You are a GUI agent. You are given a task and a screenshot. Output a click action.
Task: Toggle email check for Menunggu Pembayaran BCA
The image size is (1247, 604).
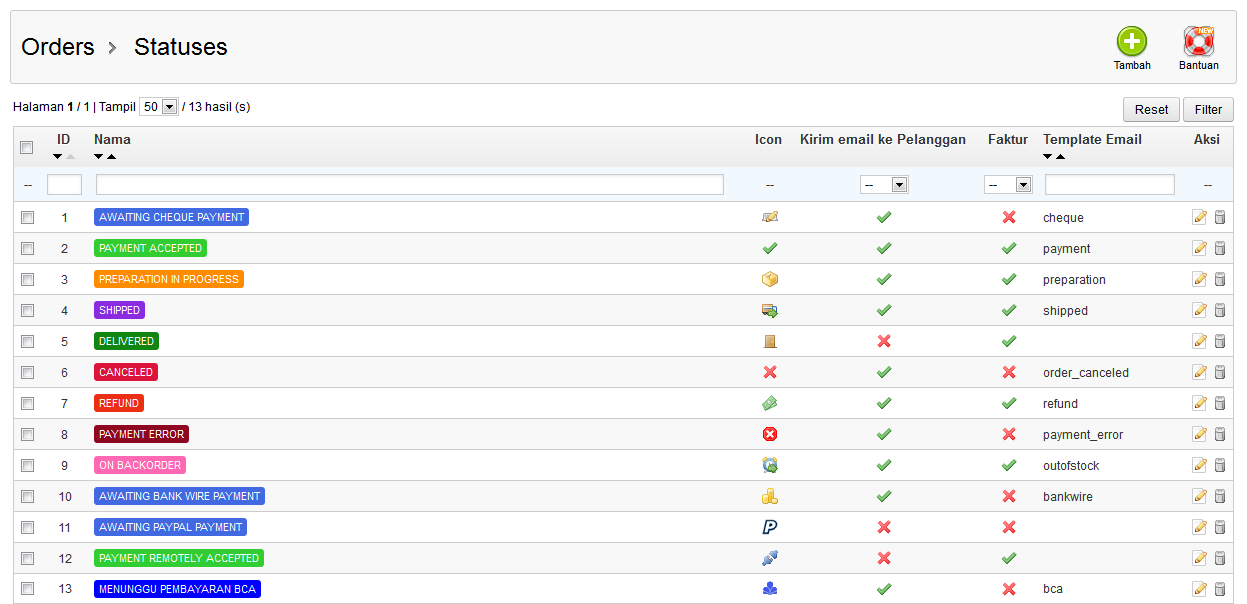pyautogui.click(x=884, y=589)
